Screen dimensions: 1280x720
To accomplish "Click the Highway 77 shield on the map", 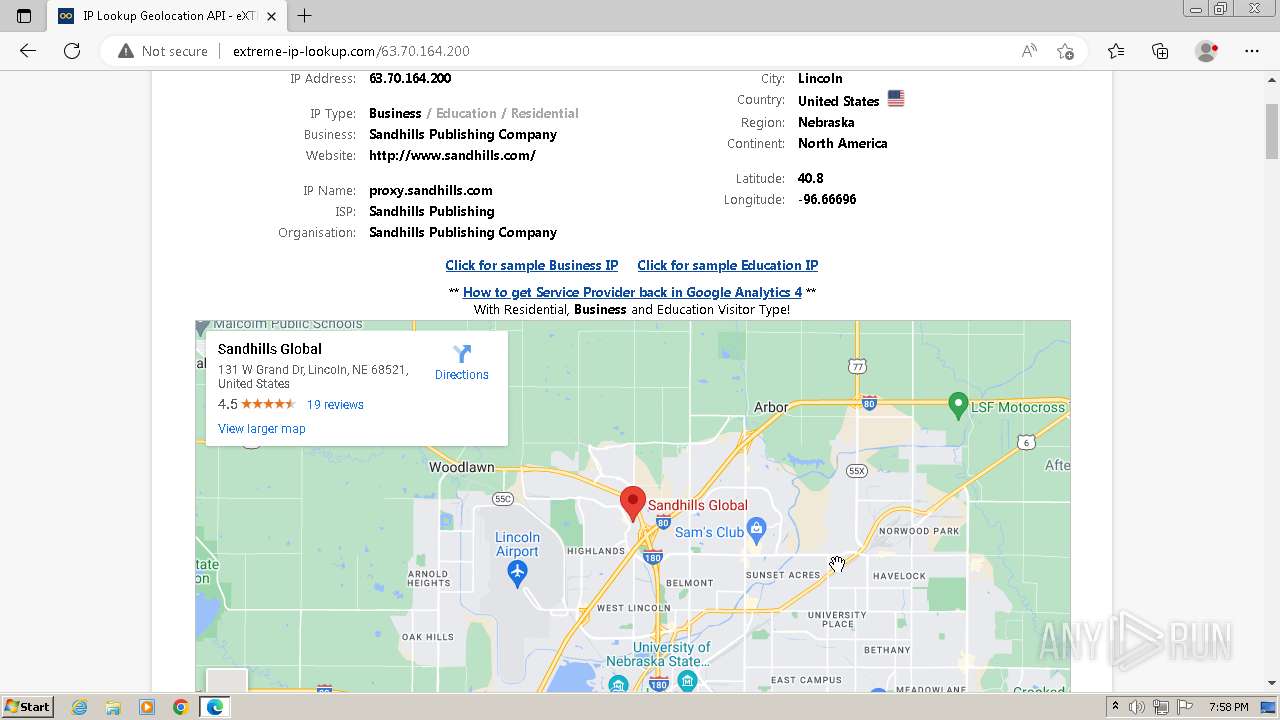I will tap(857, 367).
